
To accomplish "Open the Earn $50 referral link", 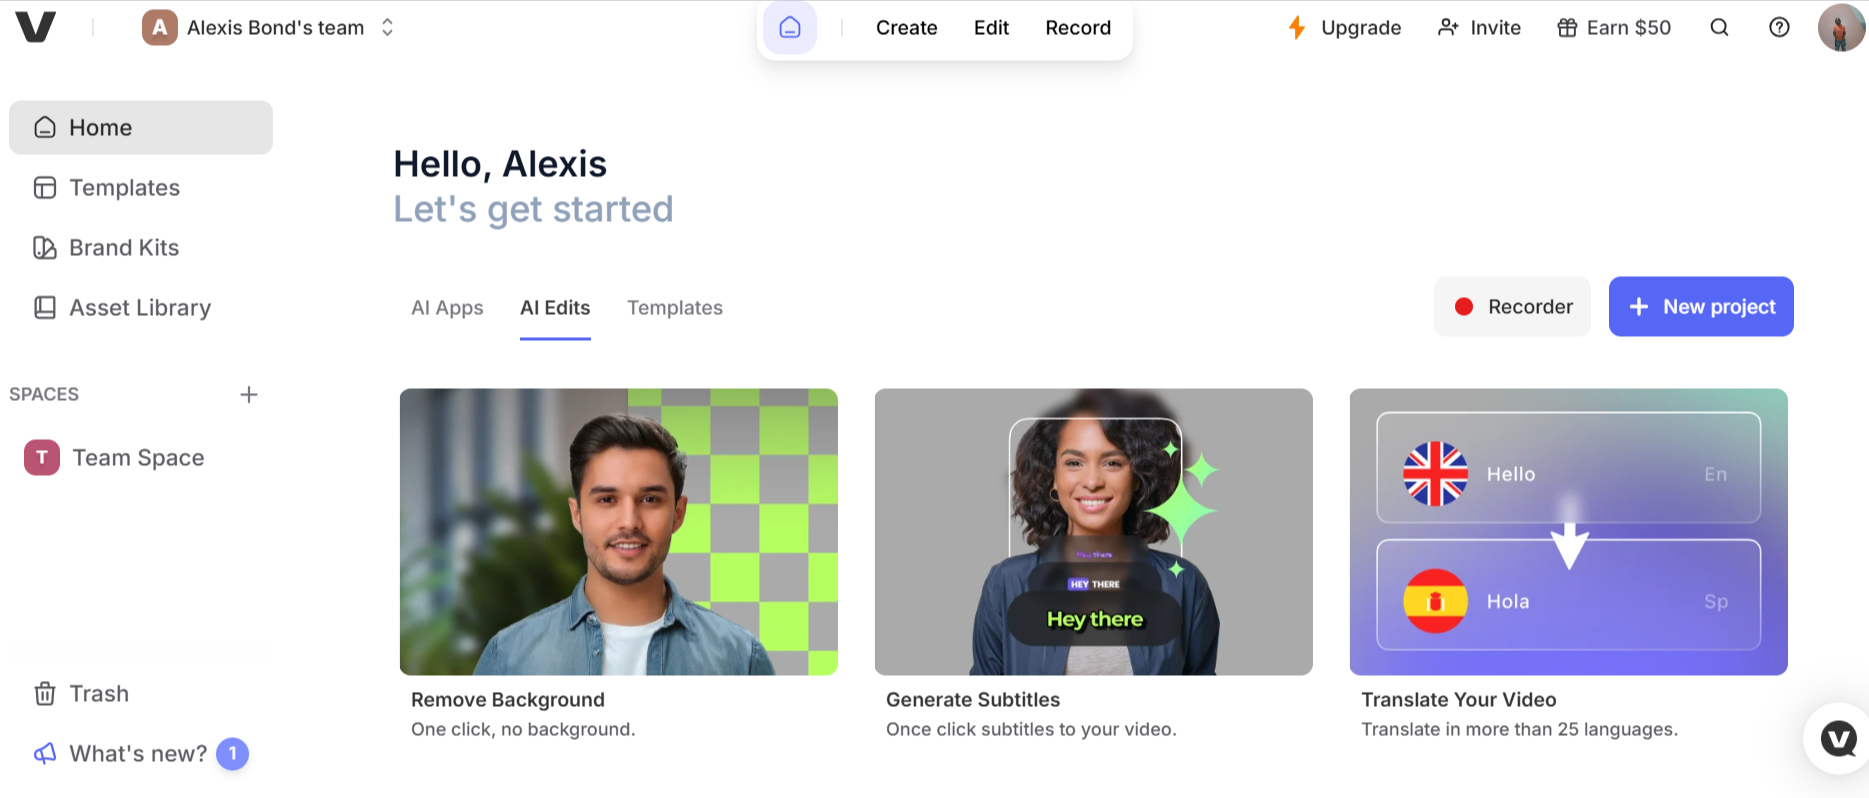I will [x=1614, y=28].
